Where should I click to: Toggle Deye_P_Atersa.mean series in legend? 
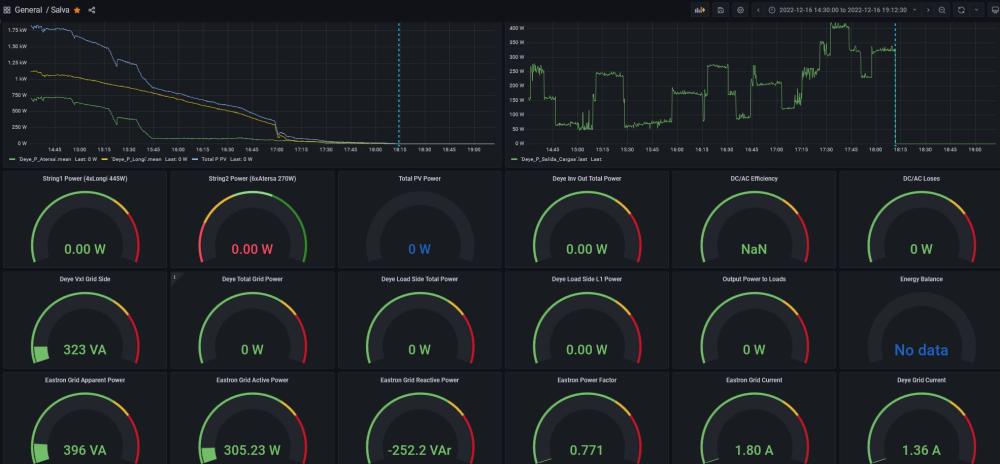pos(38,159)
